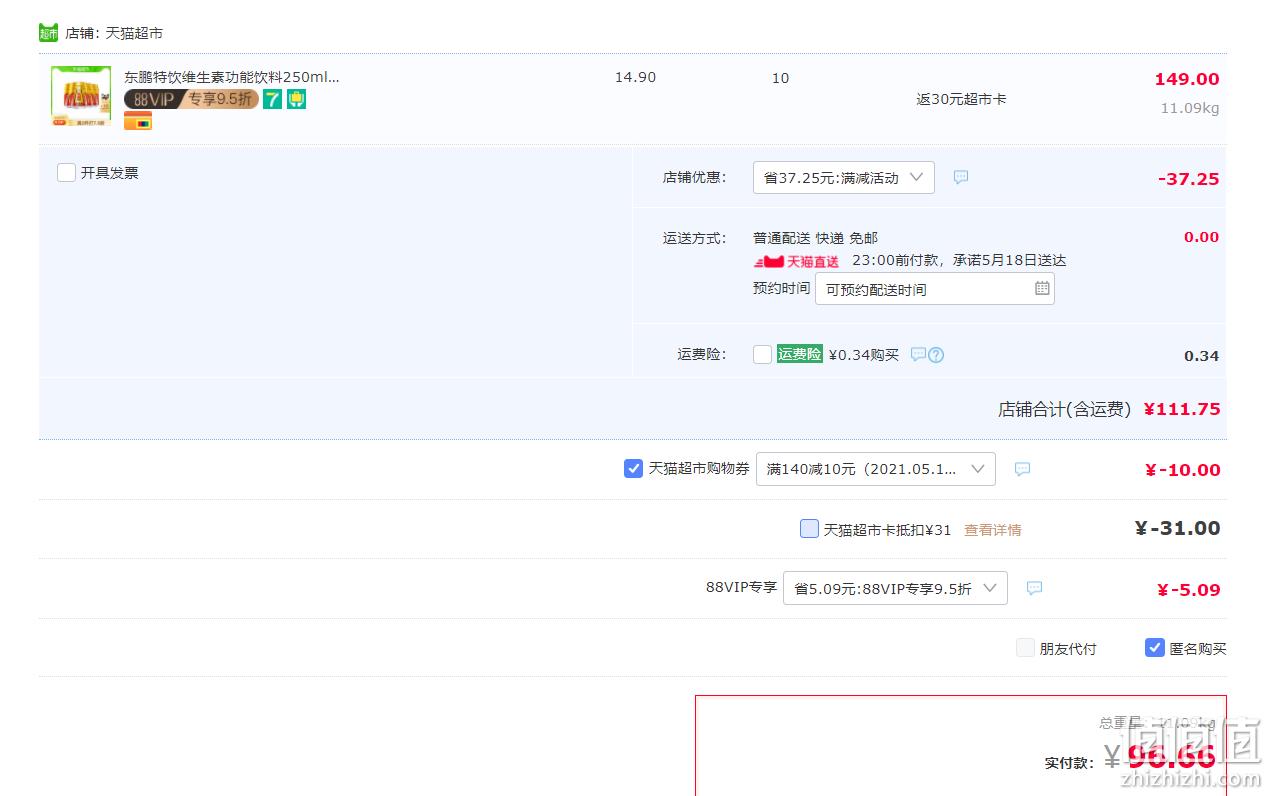
Task: Click the ¥-10.00 coupon amount
Action: (x=1183, y=470)
